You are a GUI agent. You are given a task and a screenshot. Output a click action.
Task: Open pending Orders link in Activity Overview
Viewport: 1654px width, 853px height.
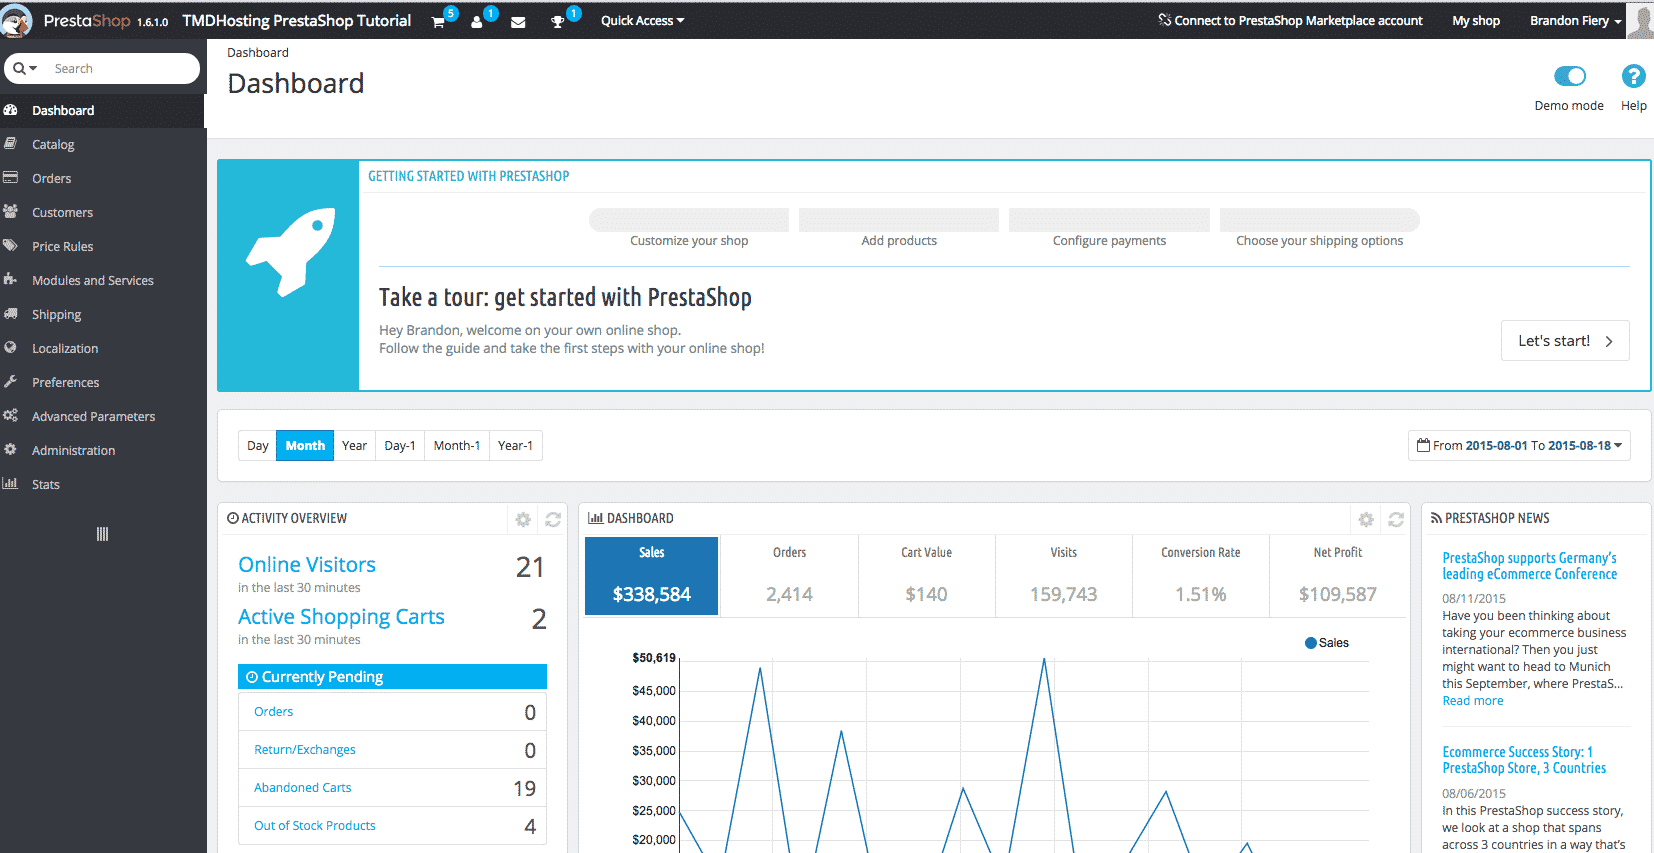(273, 712)
